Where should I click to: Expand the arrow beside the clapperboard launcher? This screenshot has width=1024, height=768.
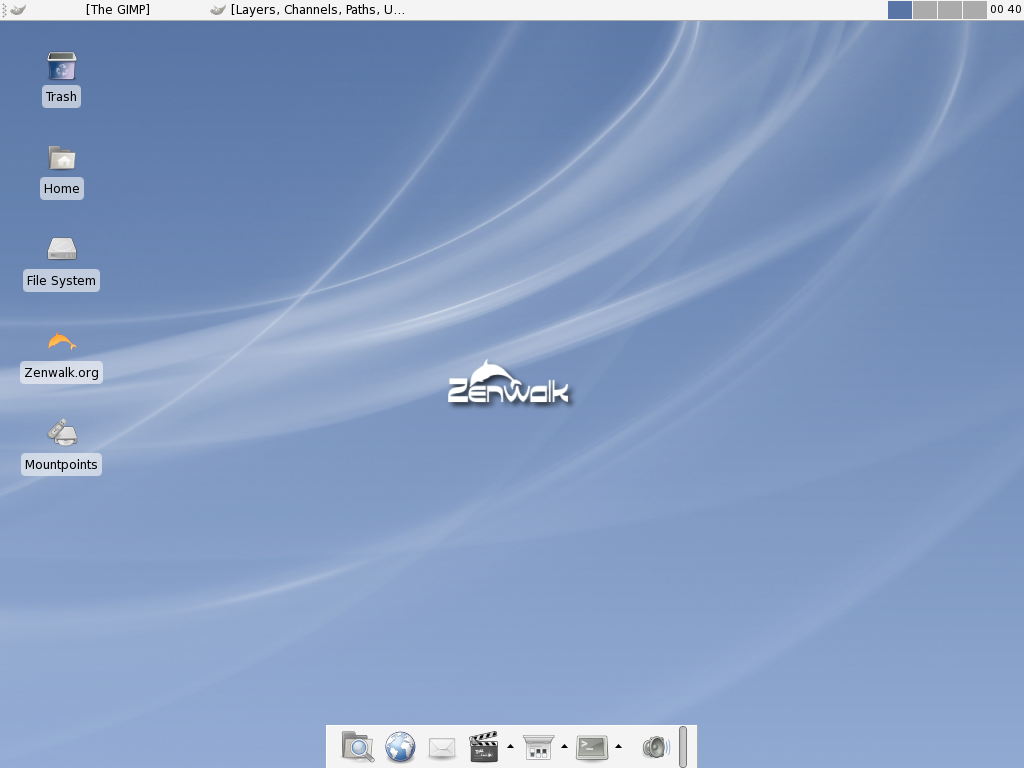511,746
